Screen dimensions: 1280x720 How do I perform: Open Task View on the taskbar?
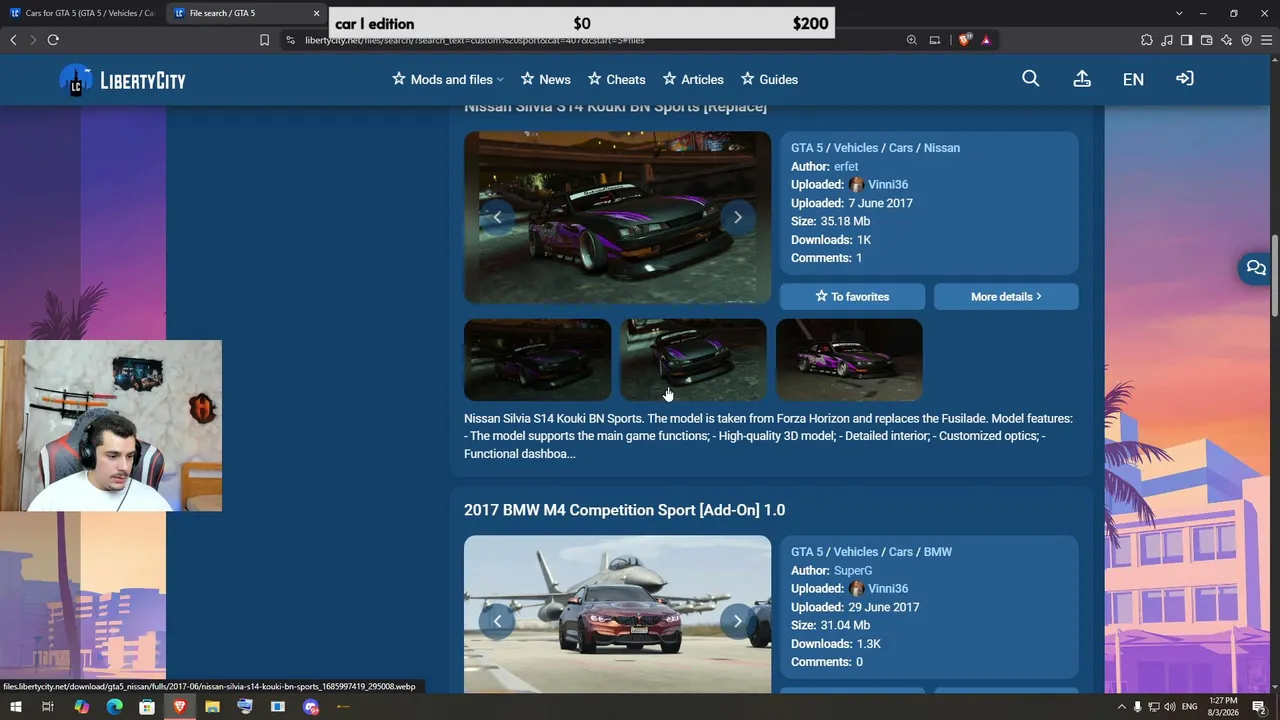click(47, 707)
